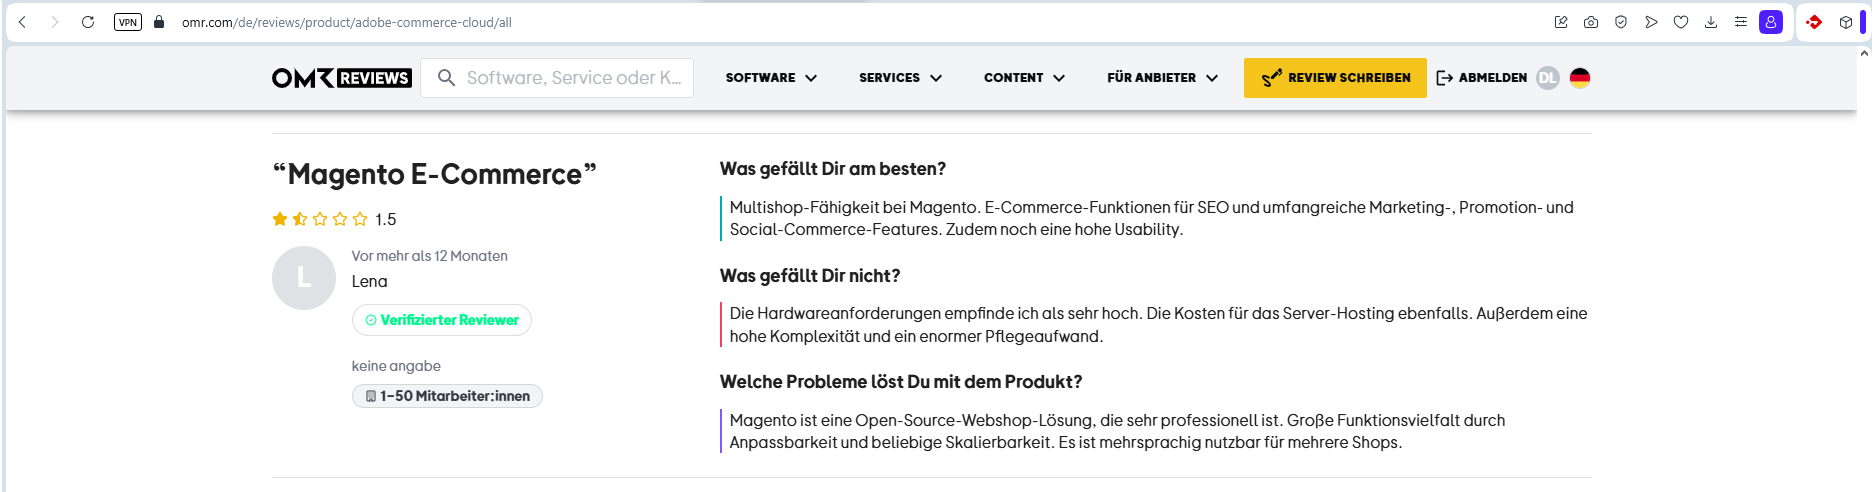This screenshot has width=1872, height=492.
Task: Open the shield privacy protection icon
Action: coord(1621,22)
